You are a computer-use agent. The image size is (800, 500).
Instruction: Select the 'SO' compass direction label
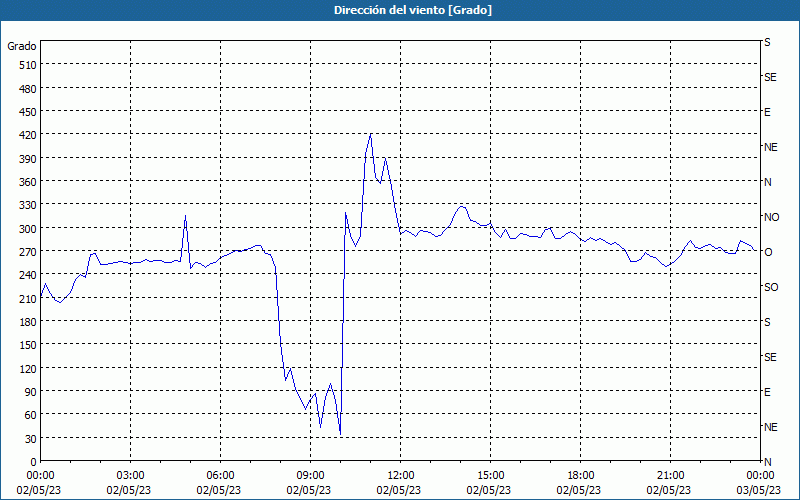tap(771, 287)
